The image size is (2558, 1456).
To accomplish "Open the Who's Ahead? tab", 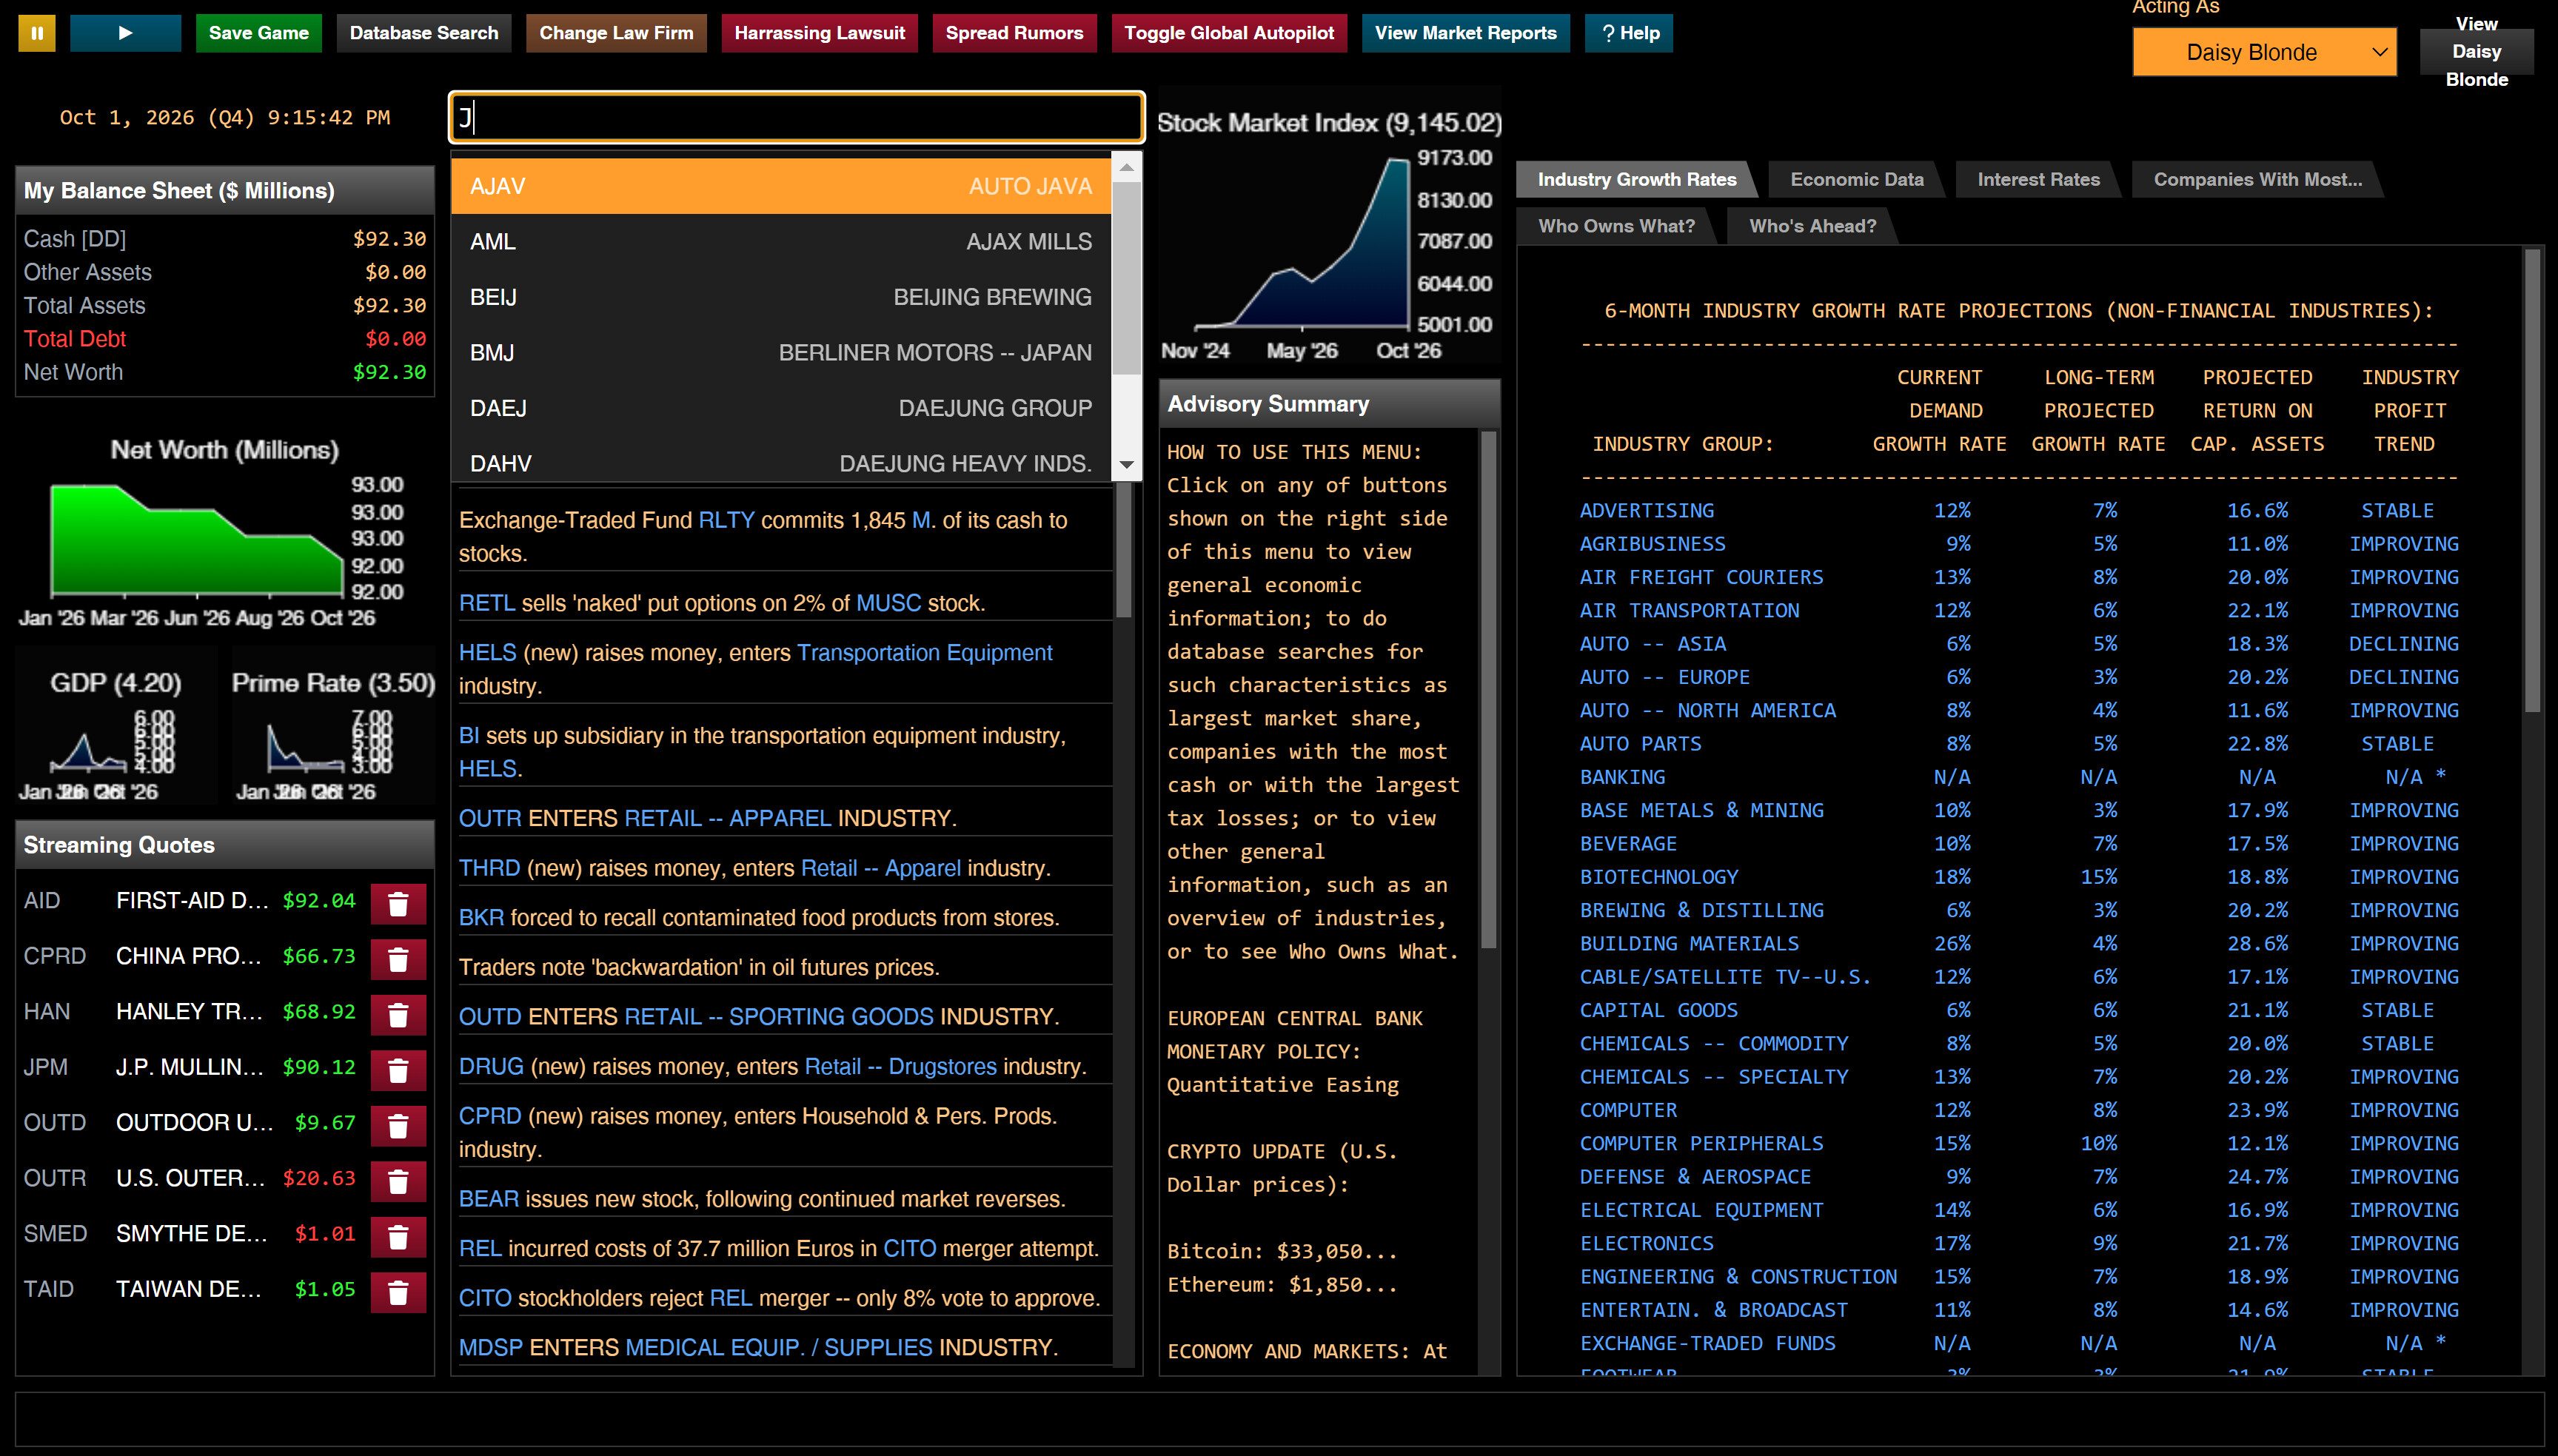I will [x=1811, y=226].
